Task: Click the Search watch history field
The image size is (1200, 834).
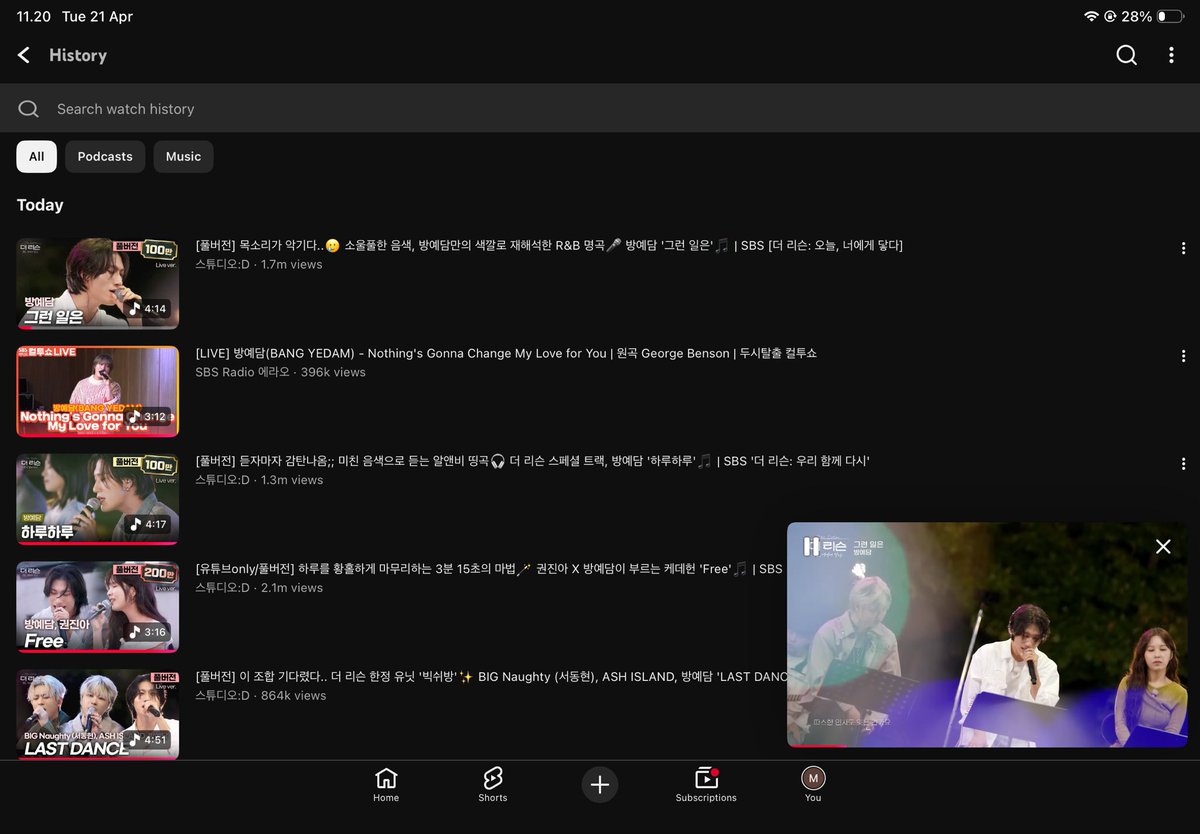Action: [x=600, y=108]
